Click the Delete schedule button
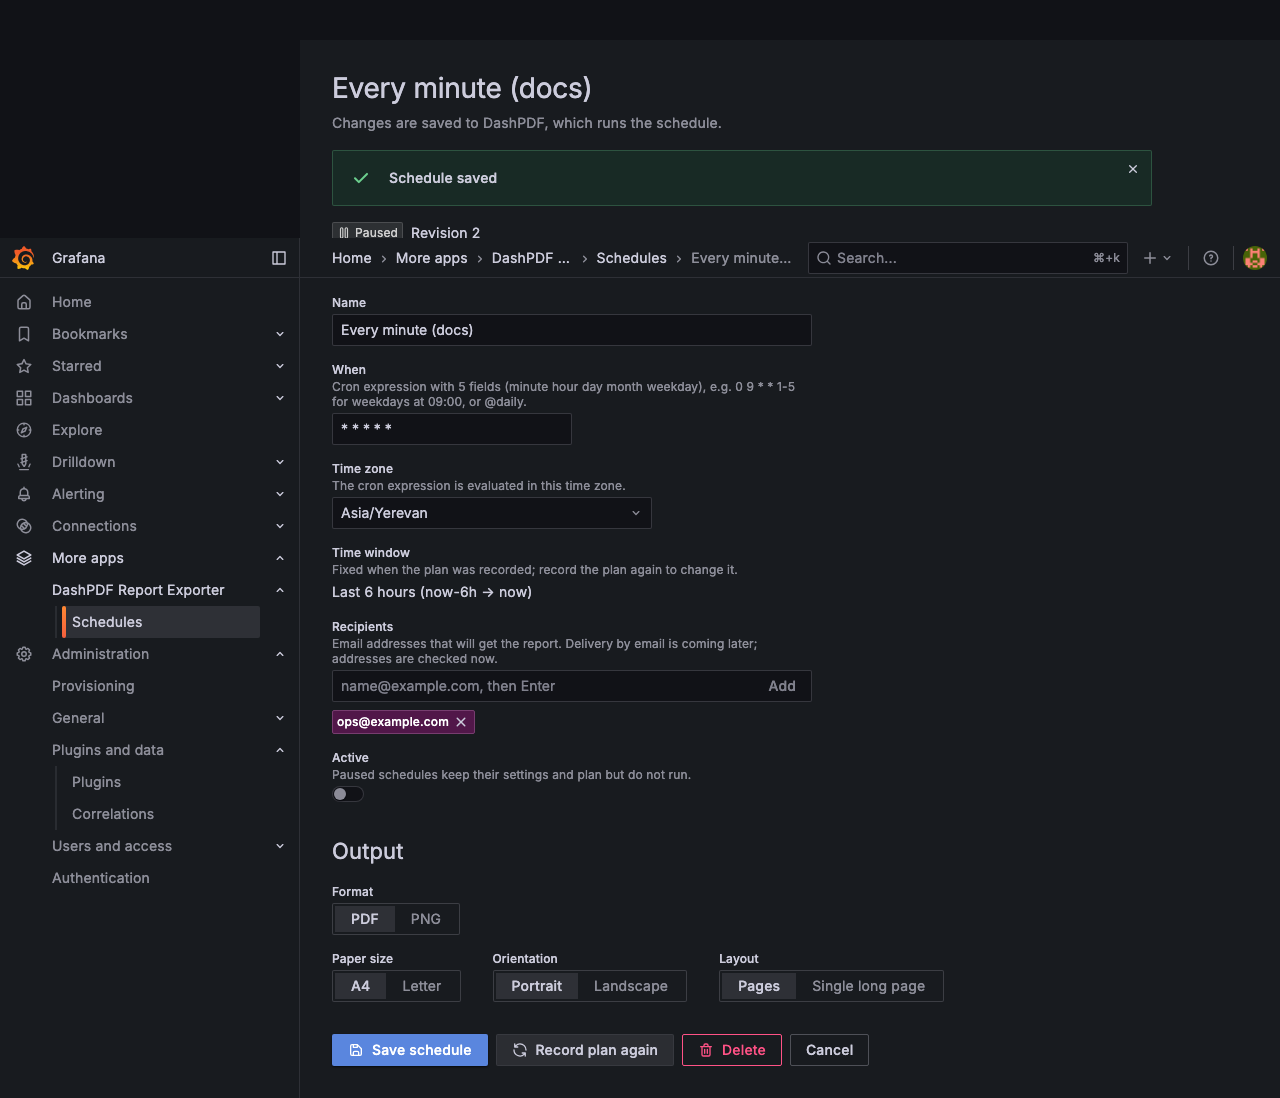 [x=732, y=1050]
